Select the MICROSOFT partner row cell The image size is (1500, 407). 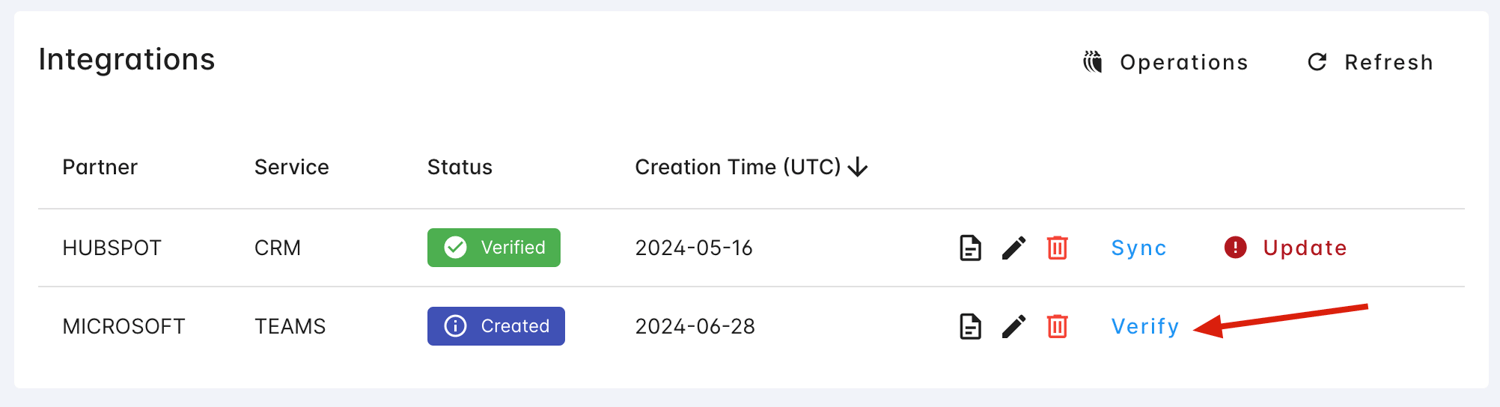pyautogui.click(x=124, y=326)
